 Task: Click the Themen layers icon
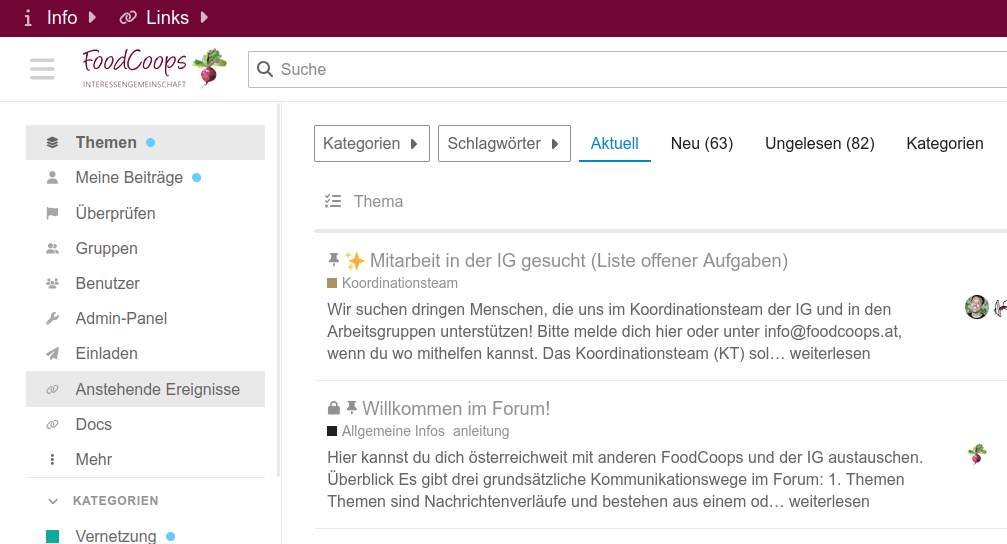(53, 142)
